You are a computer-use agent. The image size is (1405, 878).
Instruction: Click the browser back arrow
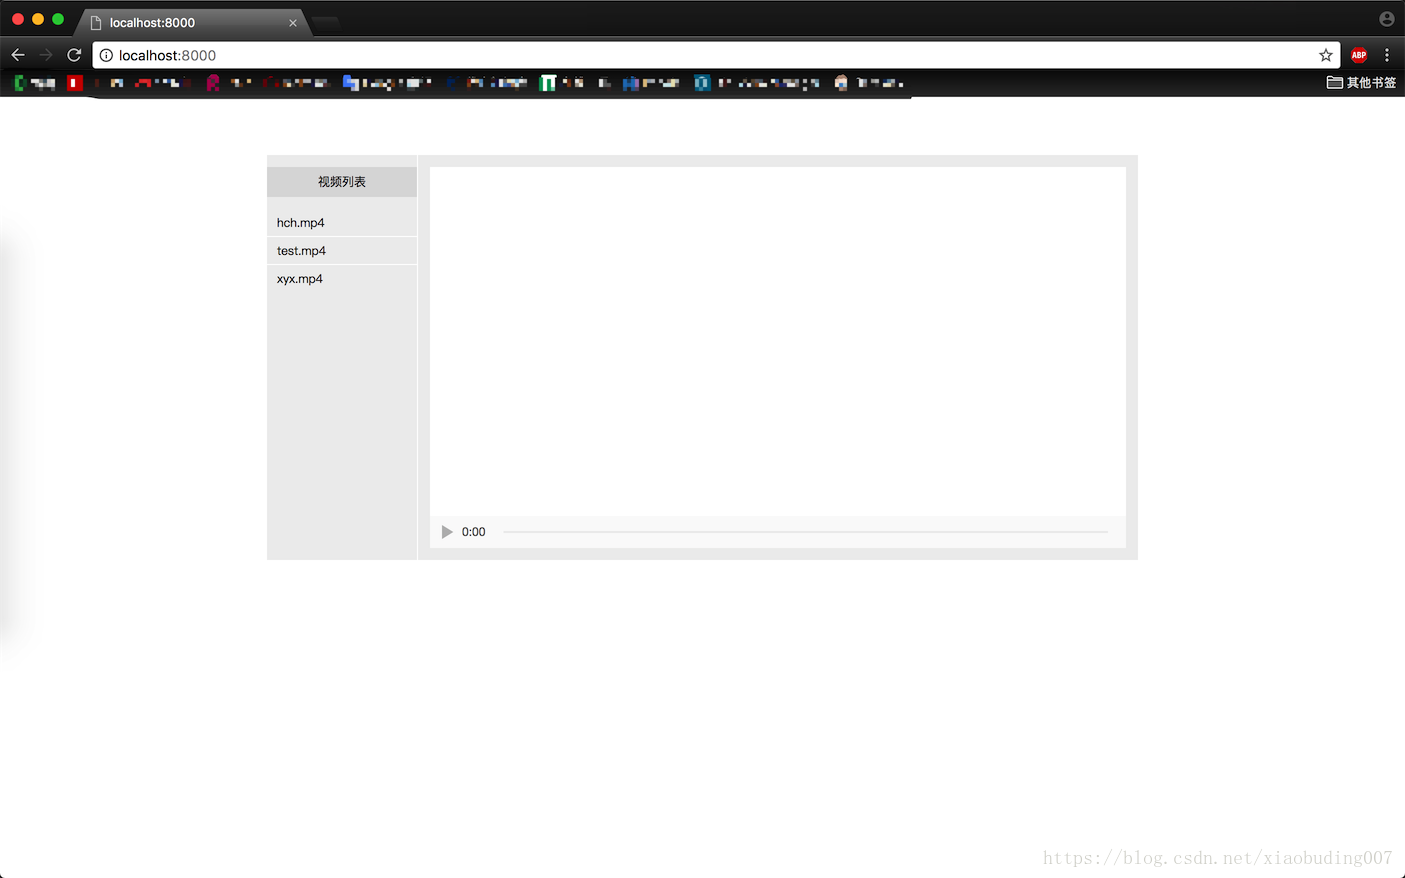(18, 55)
